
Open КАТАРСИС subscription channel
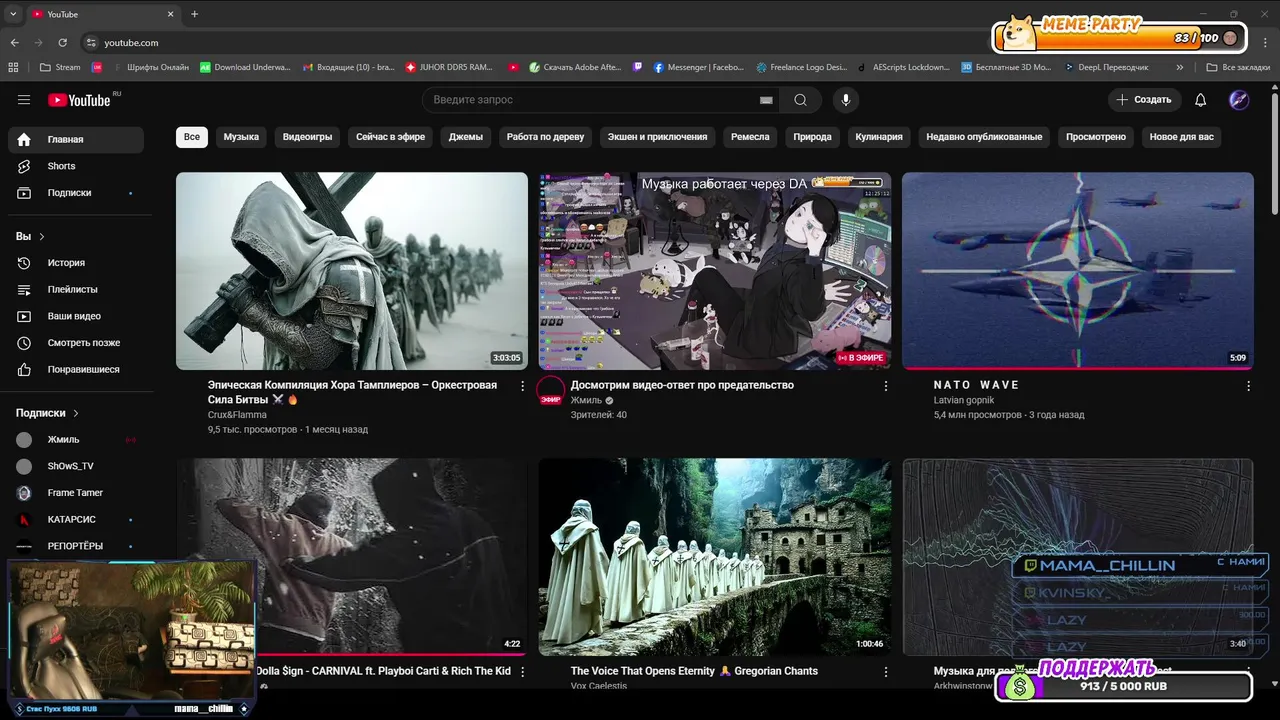76,520
